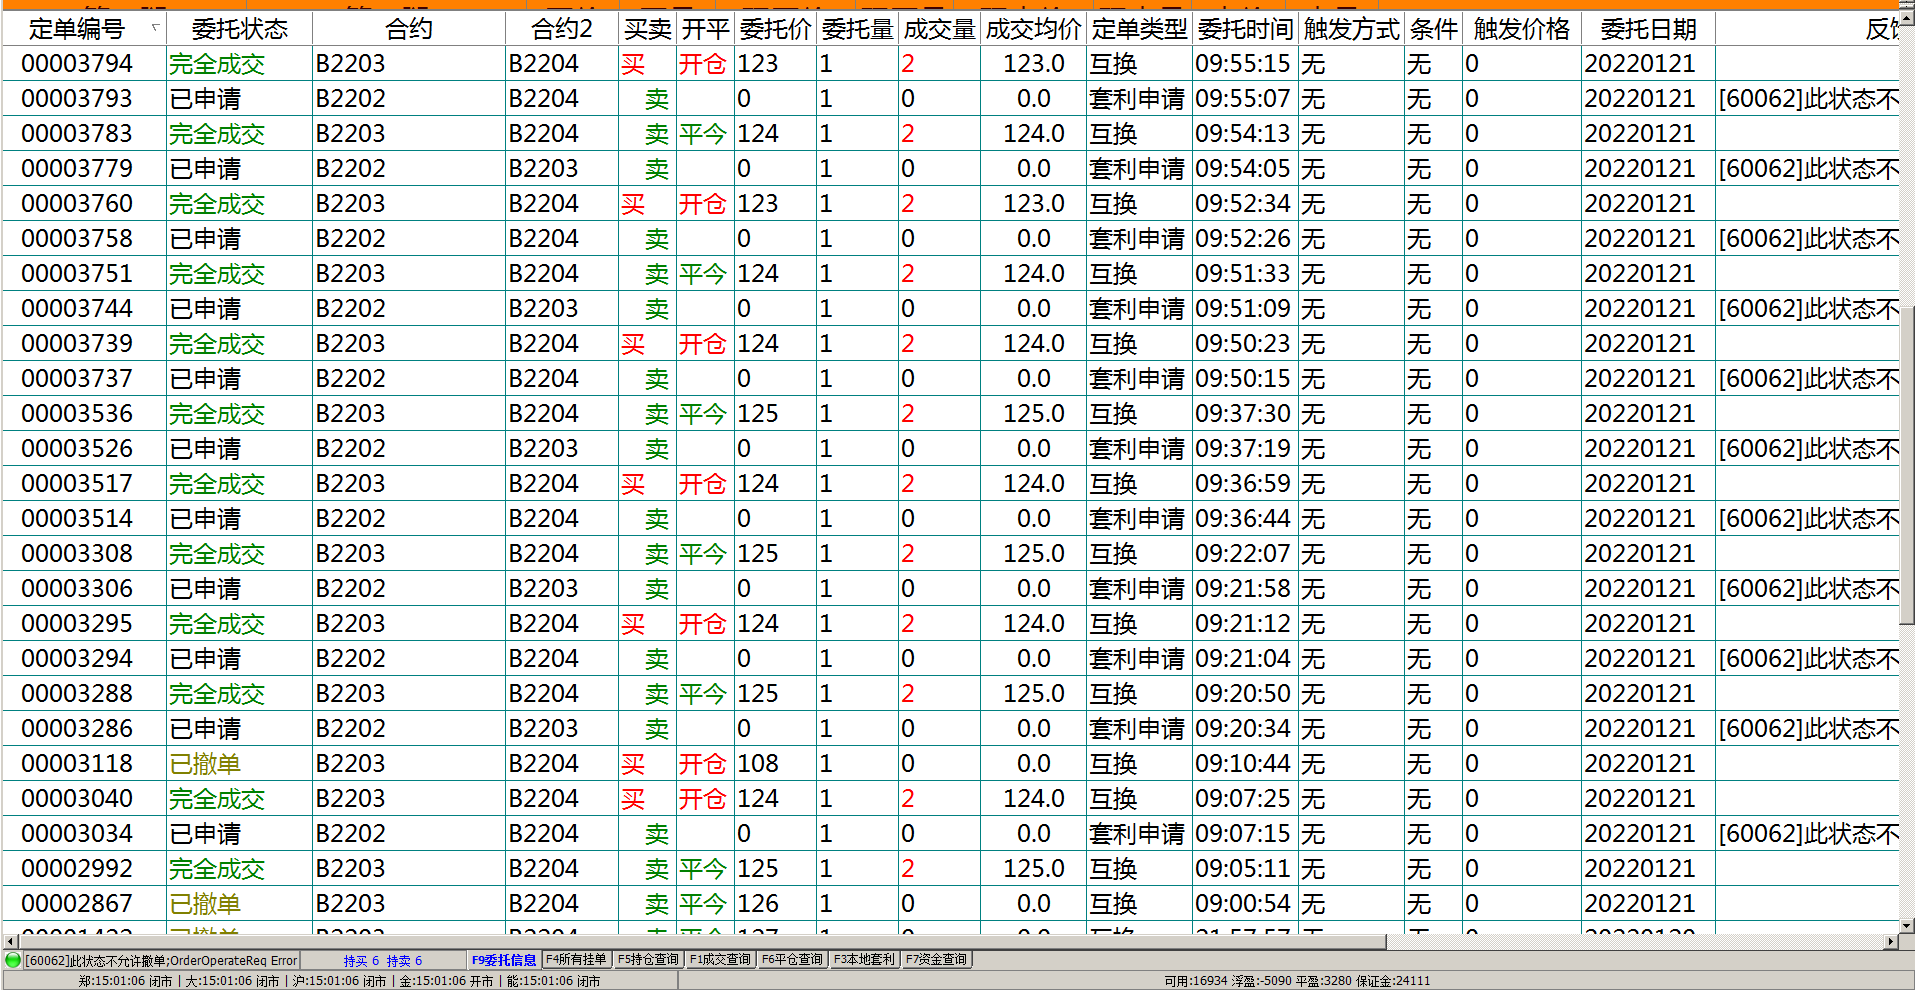Click the 金:15:01:06 开市 market status
The height and width of the screenshot is (990, 1915).
[446, 981]
